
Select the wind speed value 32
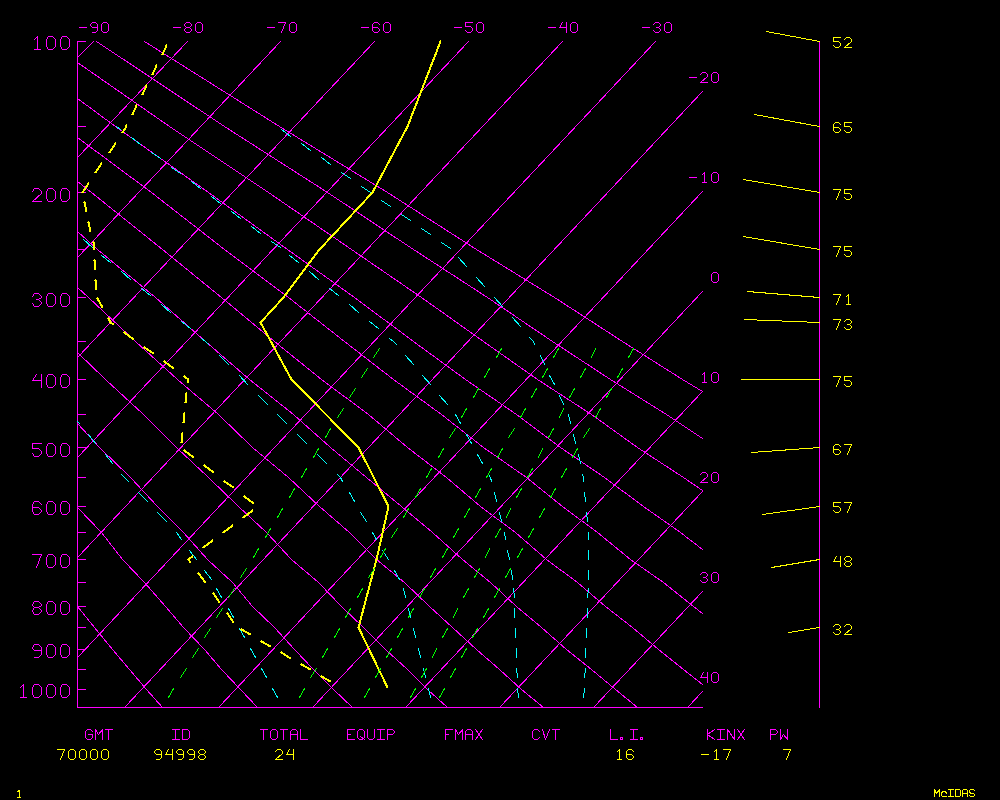click(x=842, y=630)
